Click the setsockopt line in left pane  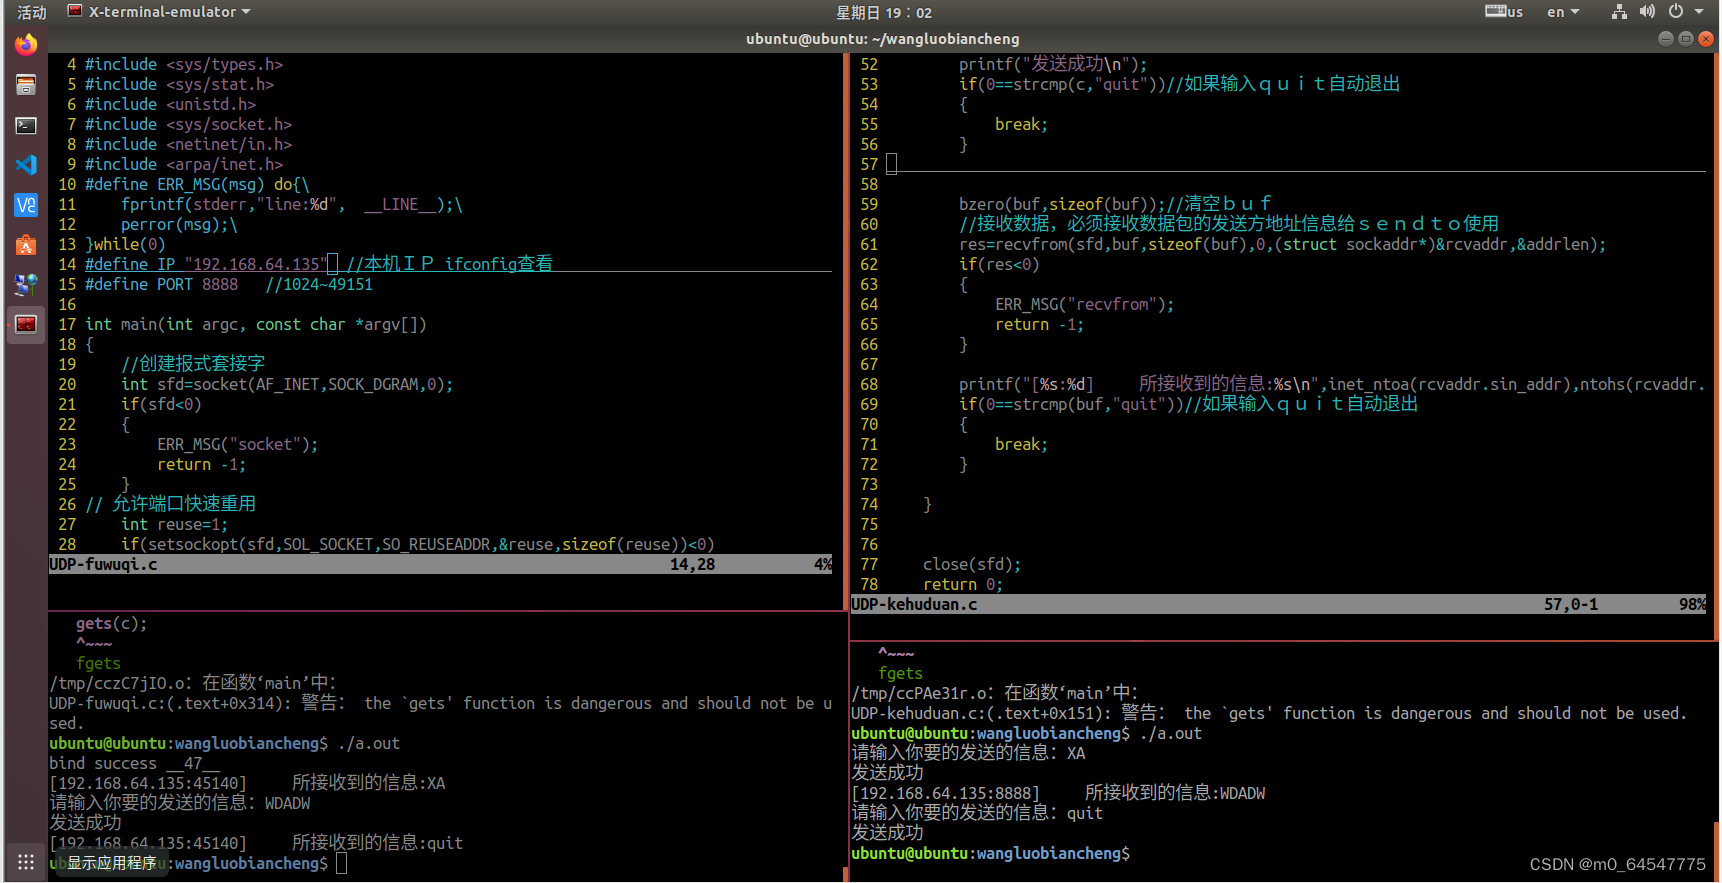pyautogui.click(x=418, y=544)
